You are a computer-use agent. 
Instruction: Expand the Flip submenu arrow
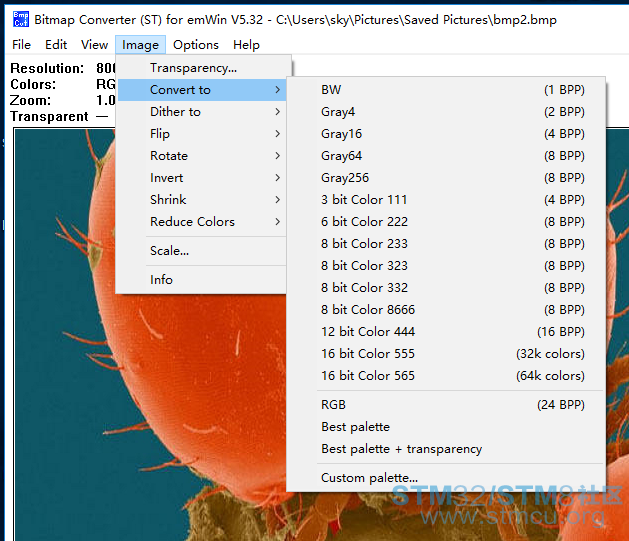[x=278, y=134]
